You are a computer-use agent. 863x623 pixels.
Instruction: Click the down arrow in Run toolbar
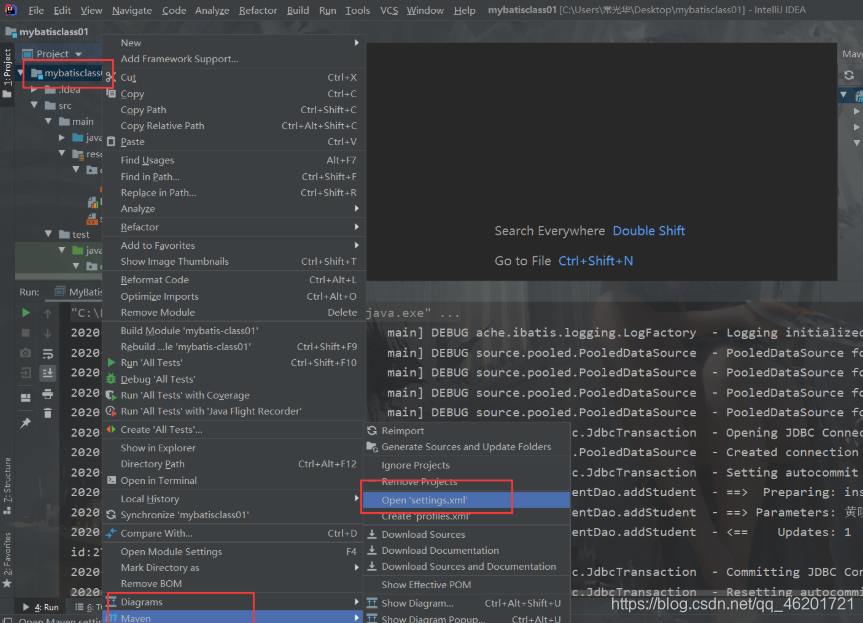[48, 333]
